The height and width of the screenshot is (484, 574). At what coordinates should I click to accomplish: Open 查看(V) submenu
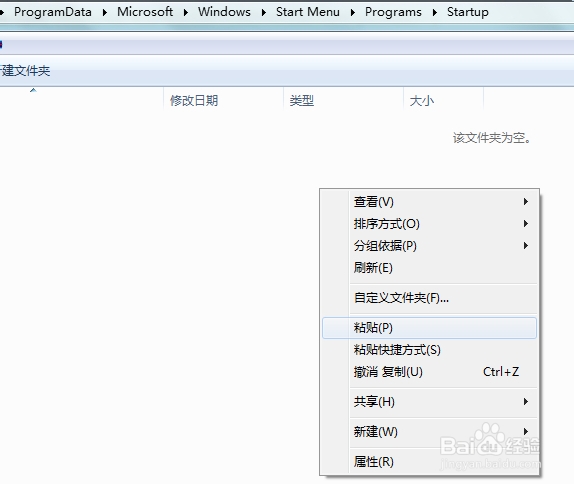tap(429, 202)
